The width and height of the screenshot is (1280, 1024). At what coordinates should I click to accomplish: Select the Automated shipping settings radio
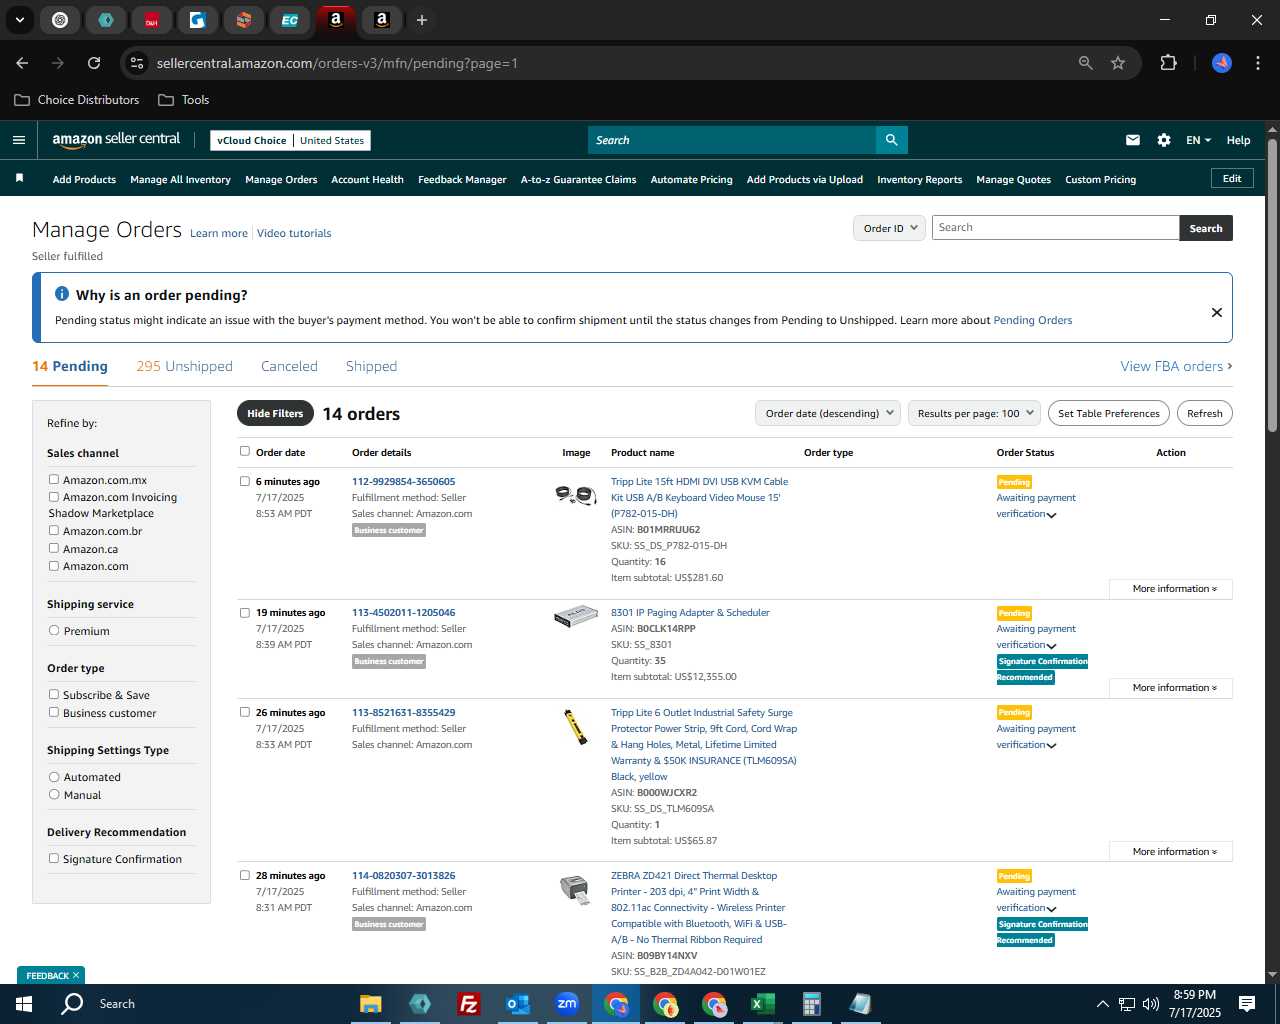54,777
